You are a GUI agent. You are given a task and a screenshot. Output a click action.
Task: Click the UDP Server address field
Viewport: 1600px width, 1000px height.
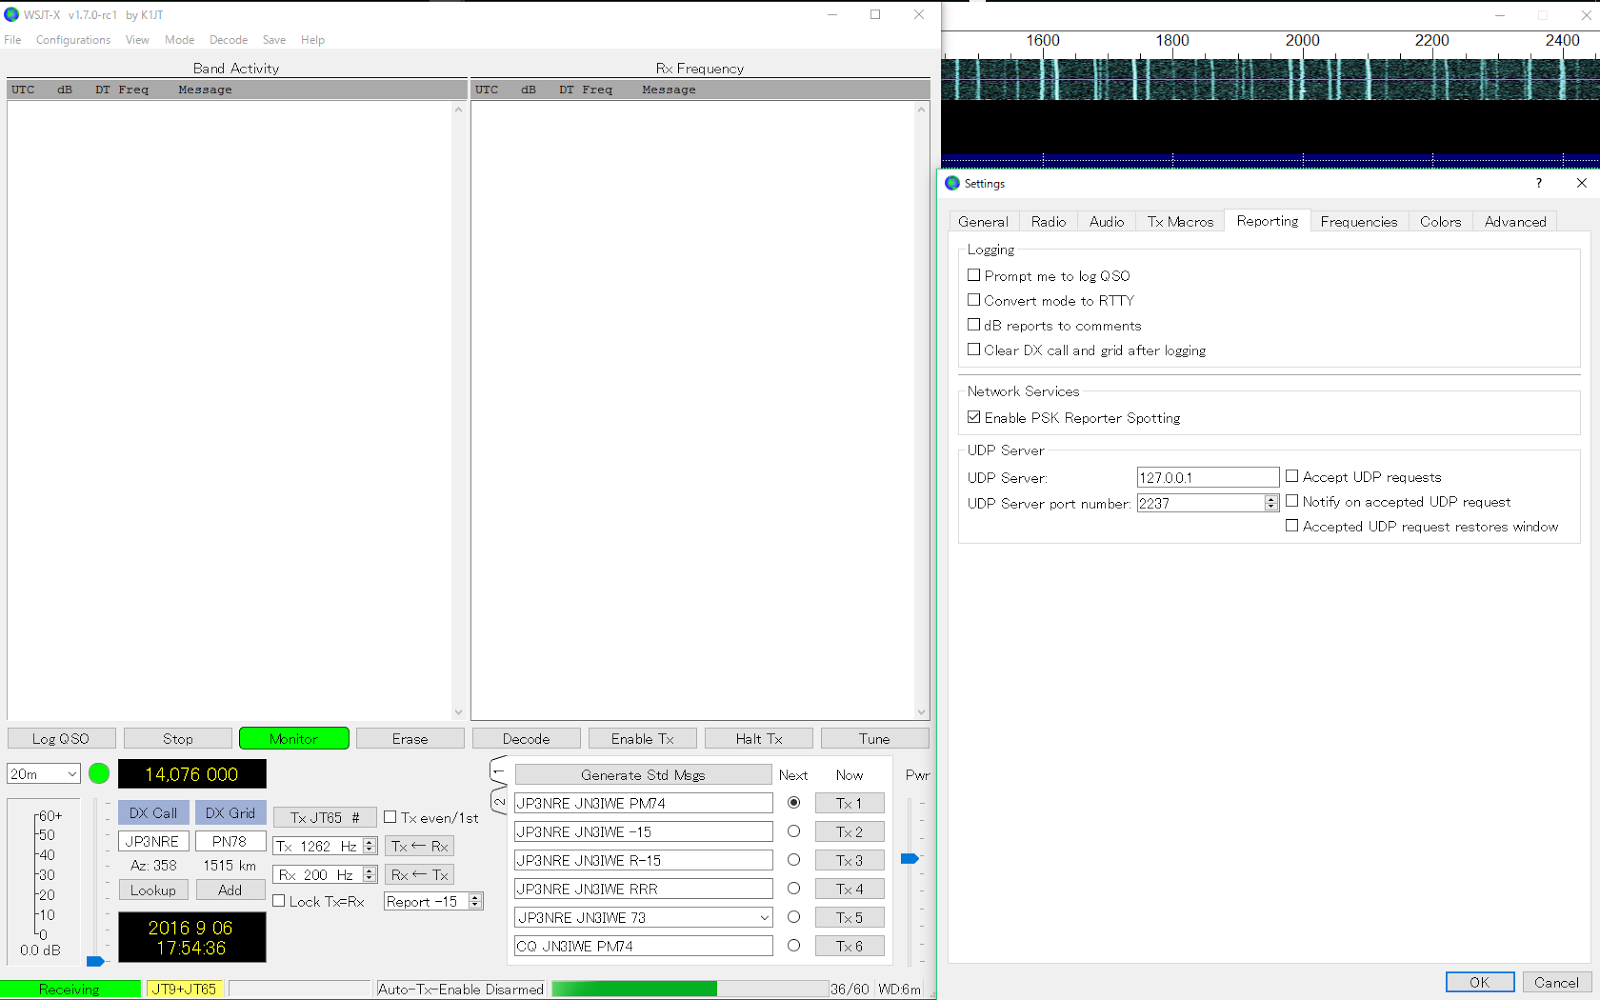point(1206,476)
